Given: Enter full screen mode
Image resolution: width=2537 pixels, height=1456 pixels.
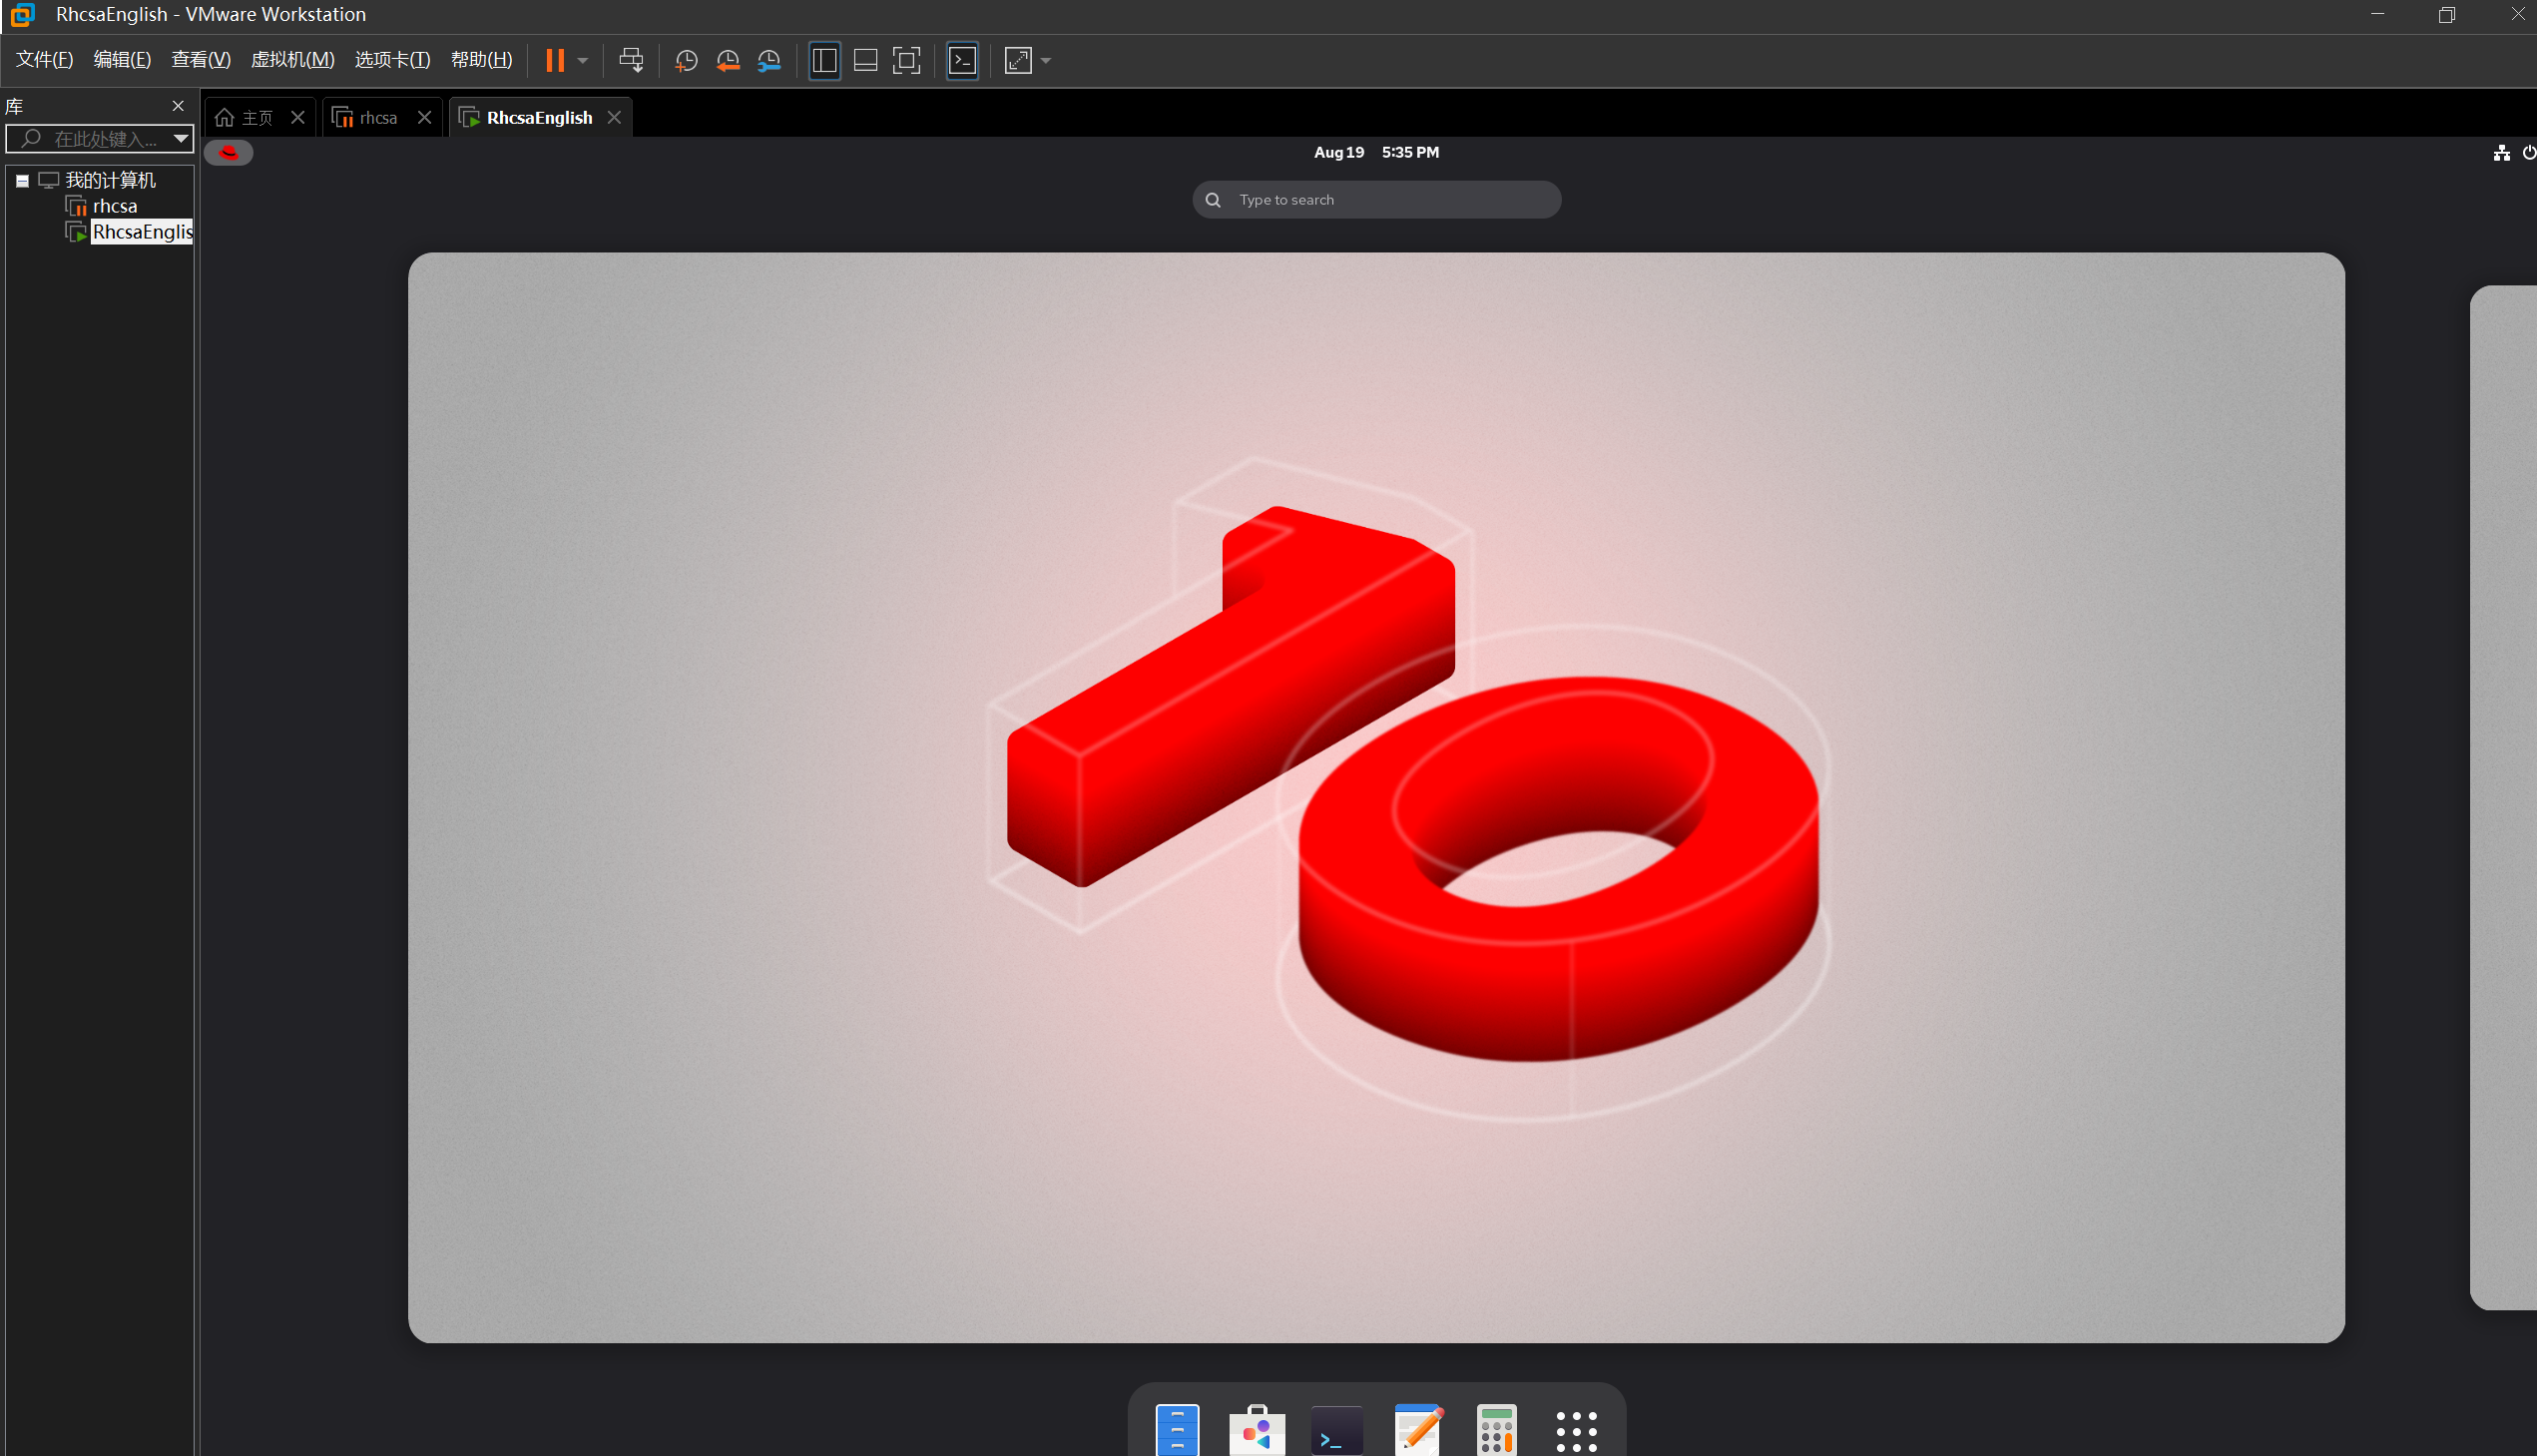Looking at the screenshot, I should 907,60.
